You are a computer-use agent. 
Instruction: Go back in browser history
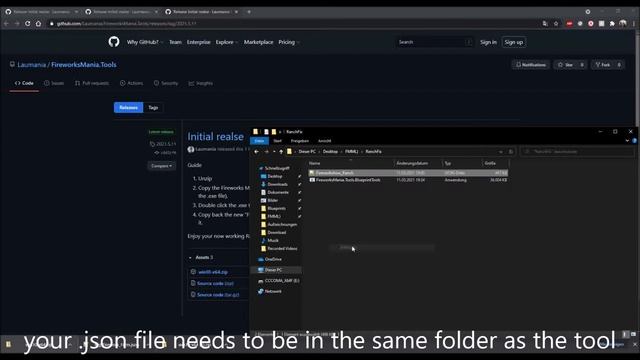tap(6, 24)
